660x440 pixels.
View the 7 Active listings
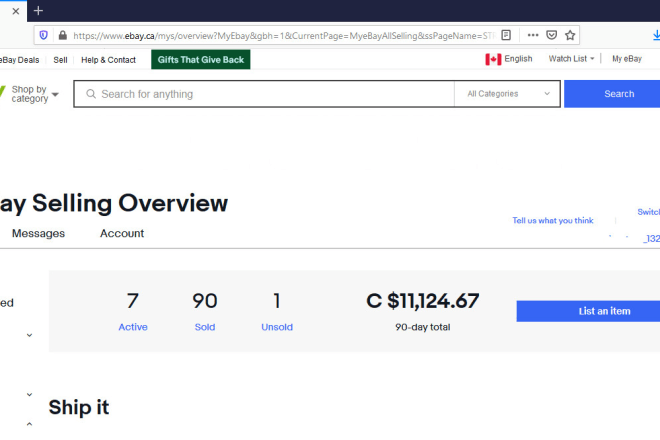[133, 311]
